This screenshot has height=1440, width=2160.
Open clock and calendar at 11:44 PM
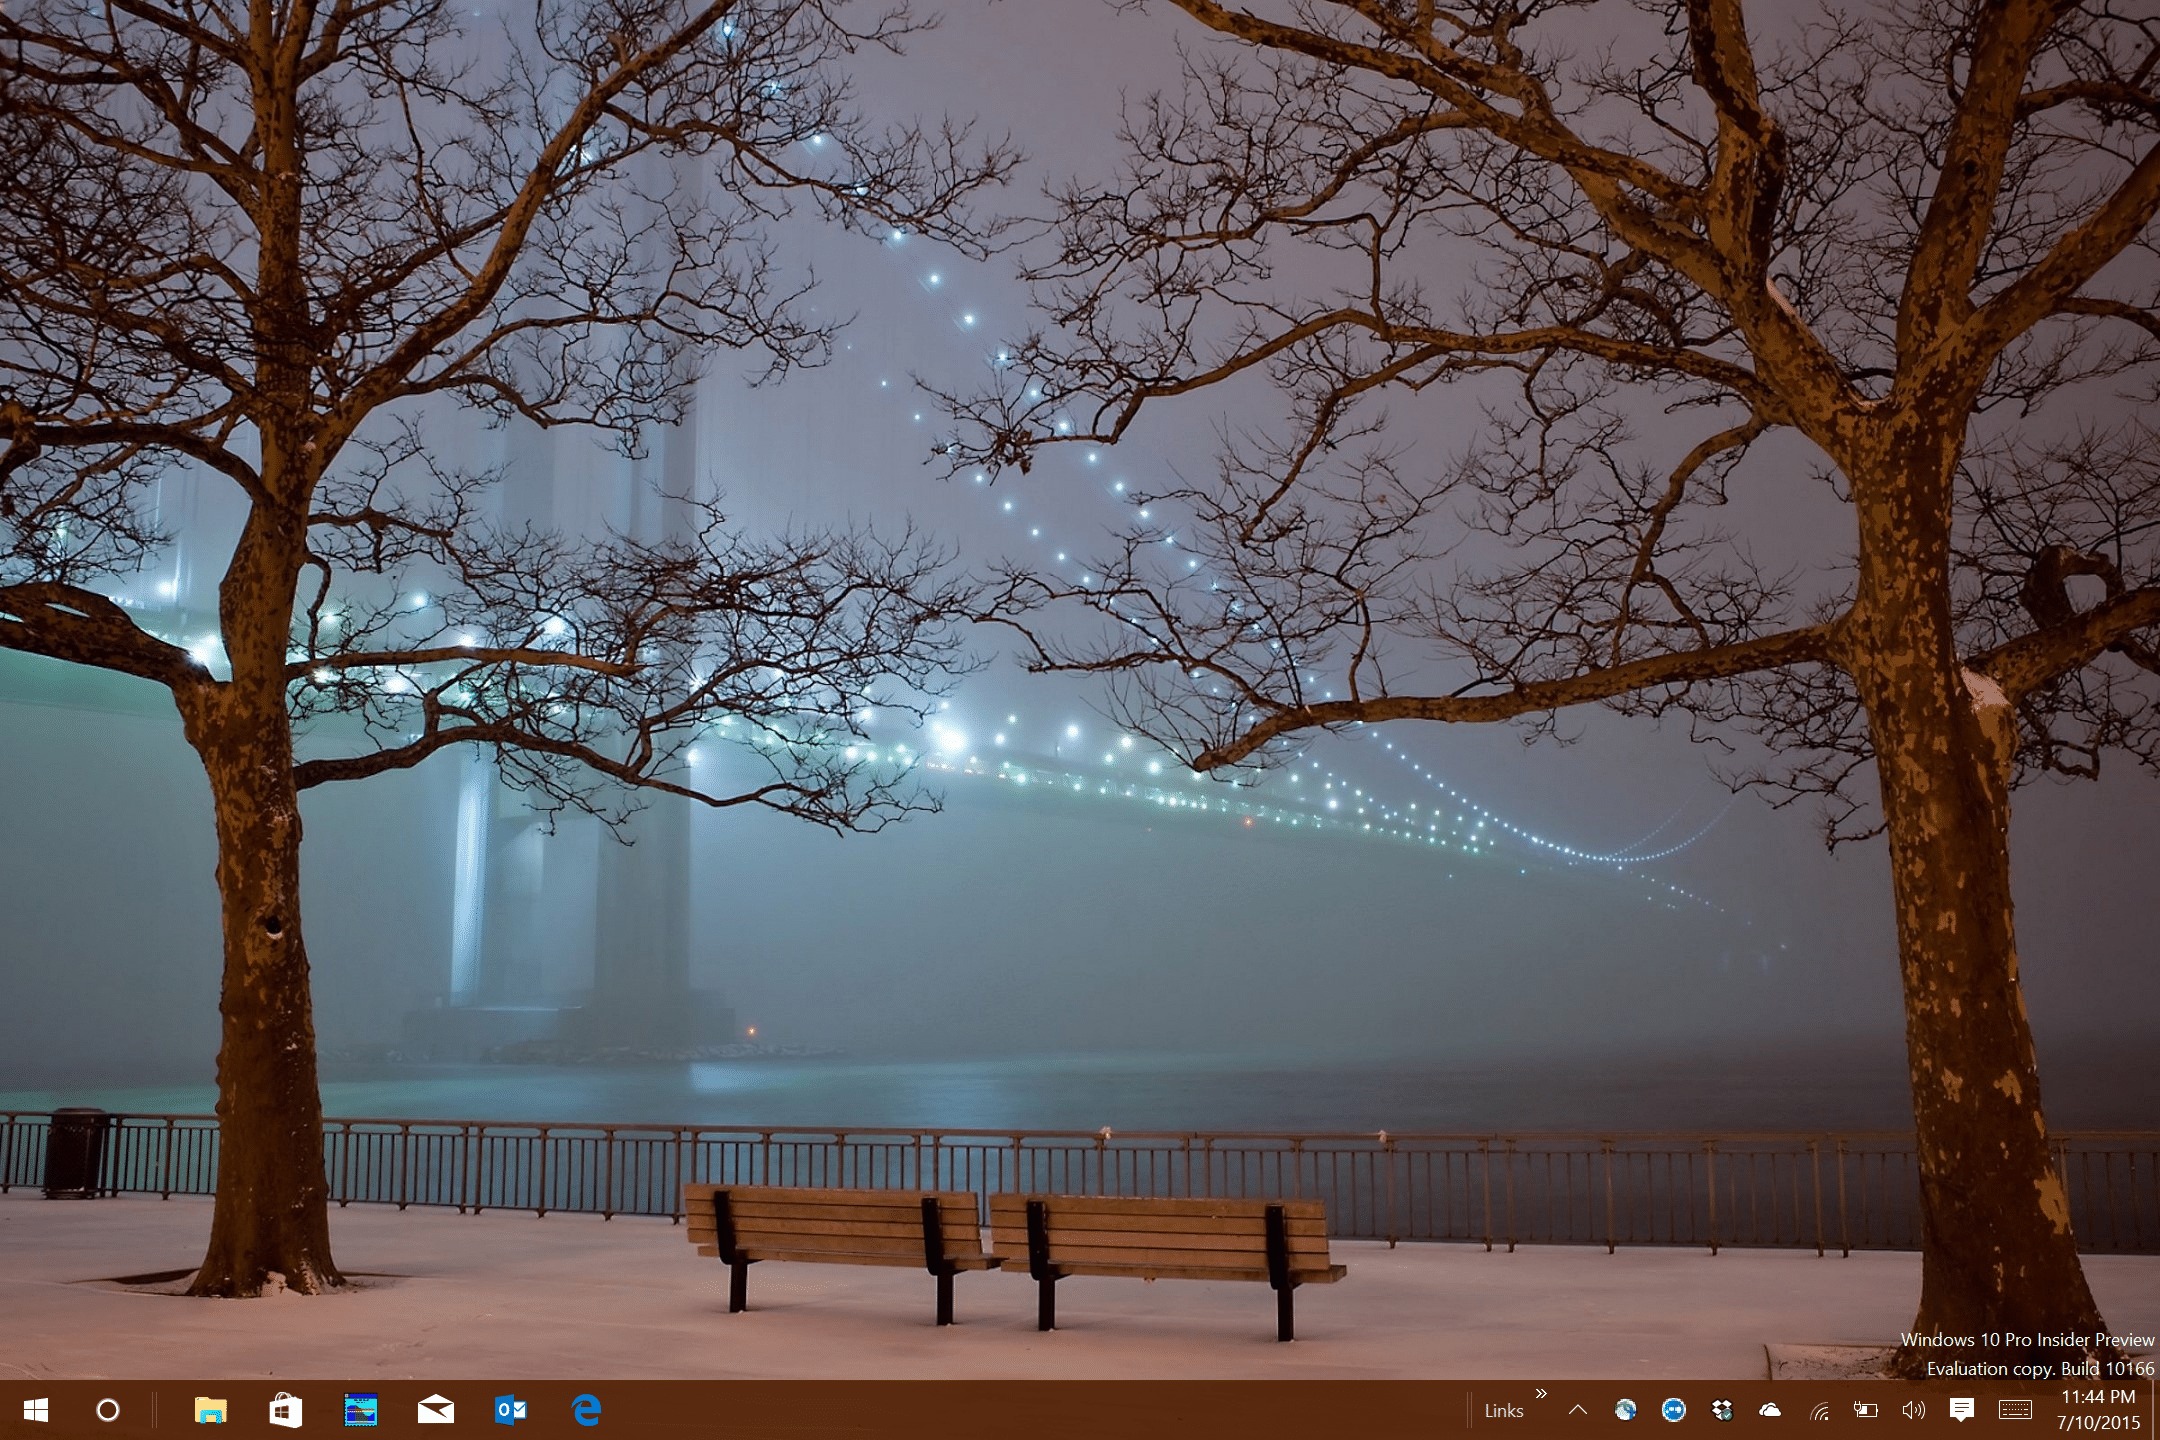coord(2098,1410)
